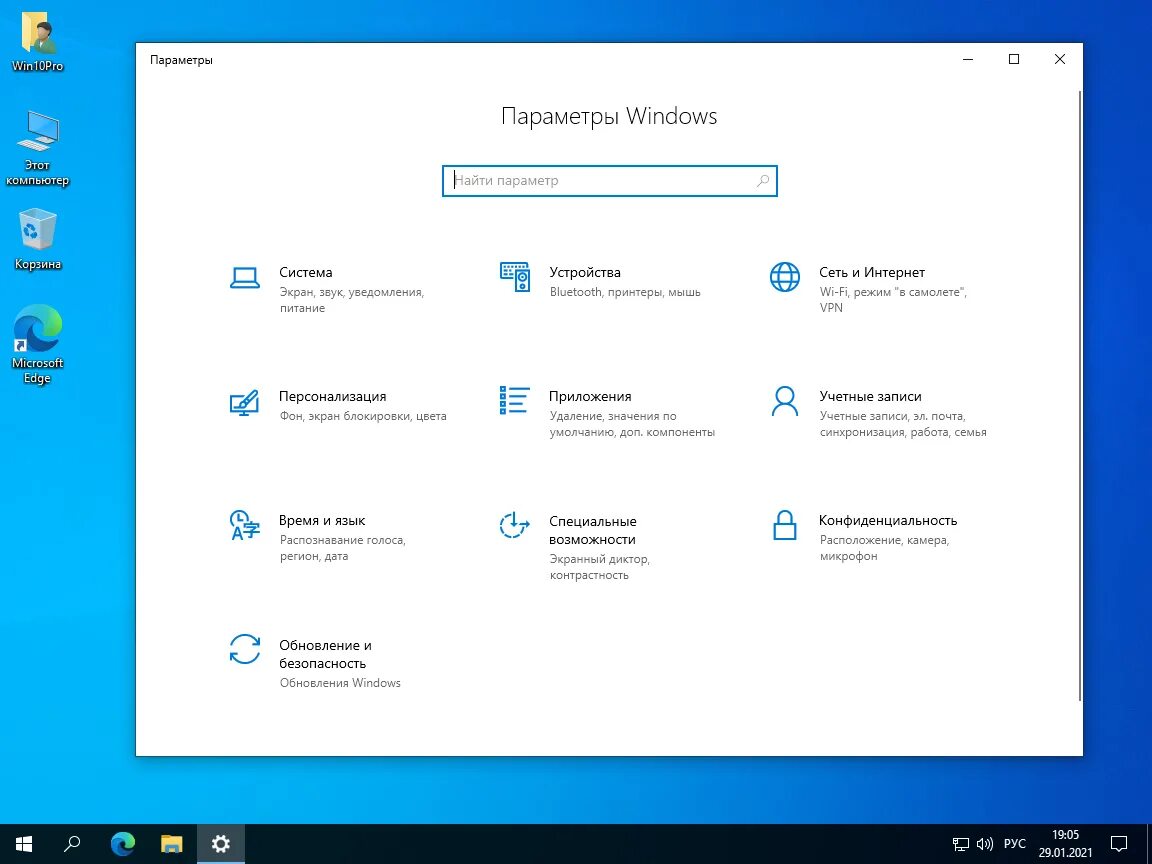The image size is (1152, 864).
Task: Open the Специальные возможности title
Action: [592, 530]
